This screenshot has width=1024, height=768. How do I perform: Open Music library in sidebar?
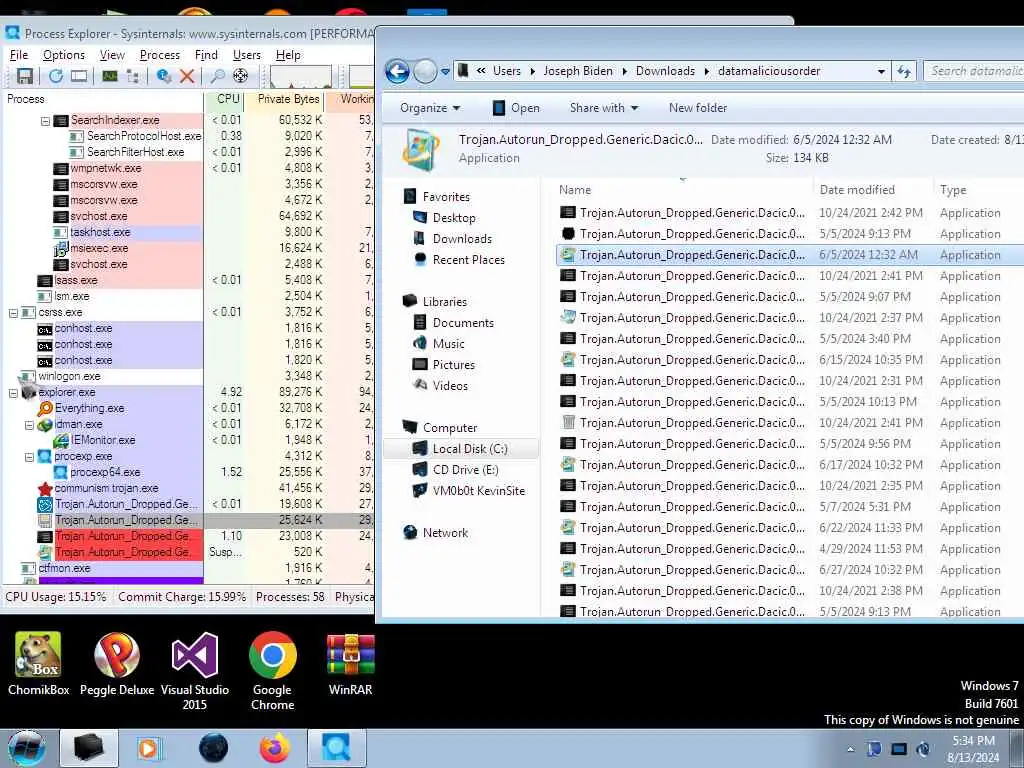(449, 344)
